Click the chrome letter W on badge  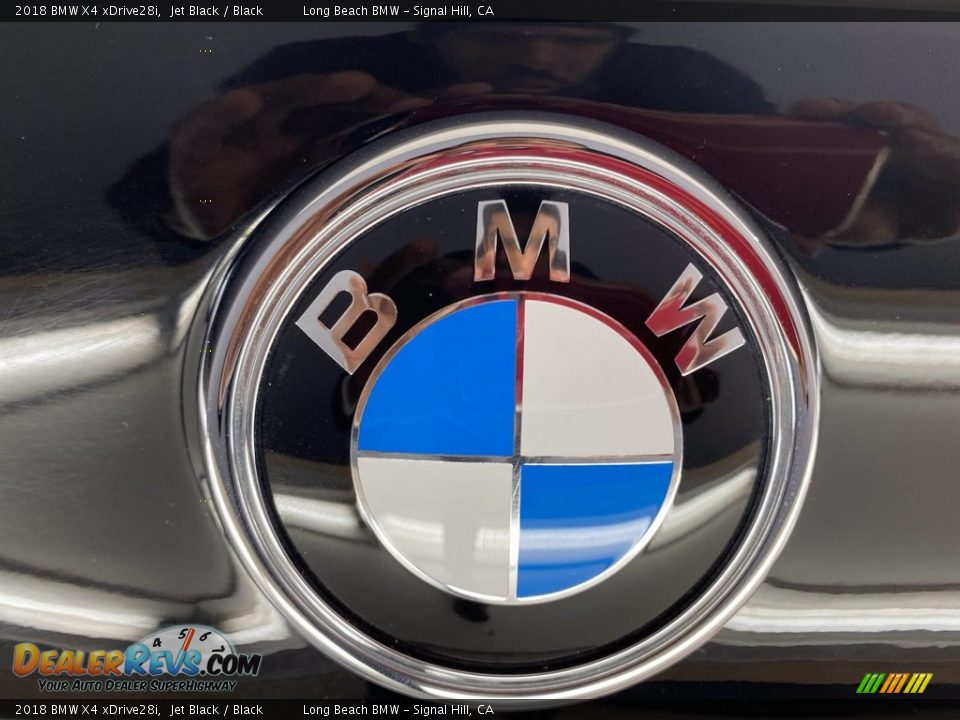point(696,320)
